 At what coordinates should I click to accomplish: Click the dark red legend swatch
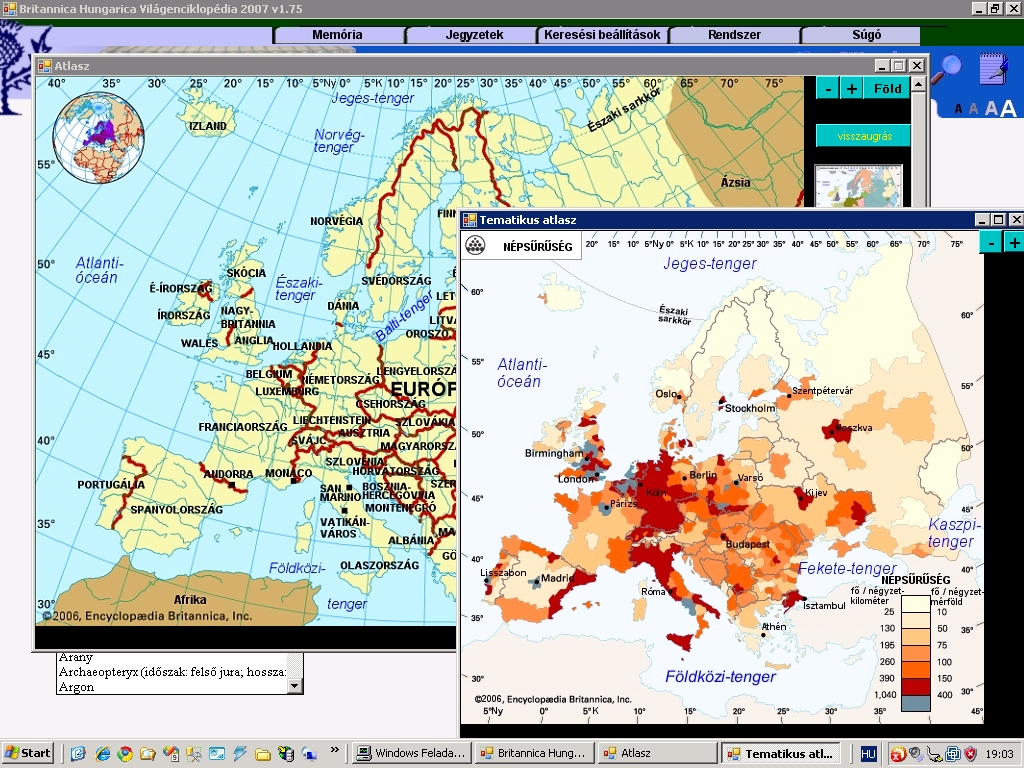pos(916,686)
